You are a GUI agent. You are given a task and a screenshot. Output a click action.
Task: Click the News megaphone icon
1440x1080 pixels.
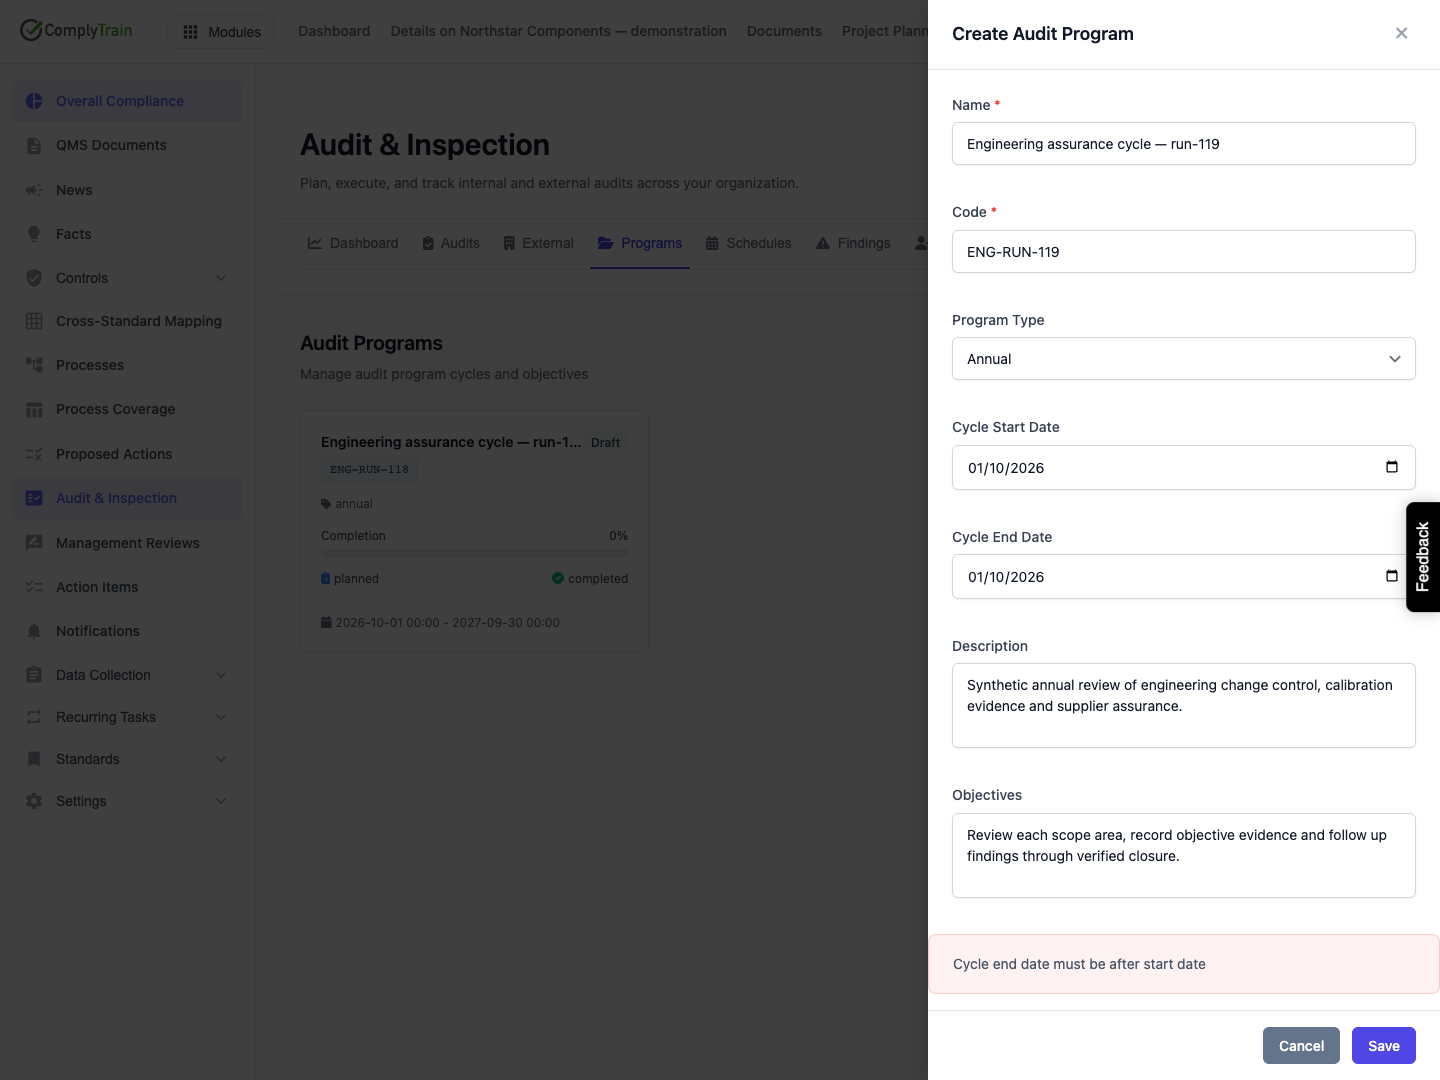tap(34, 190)
